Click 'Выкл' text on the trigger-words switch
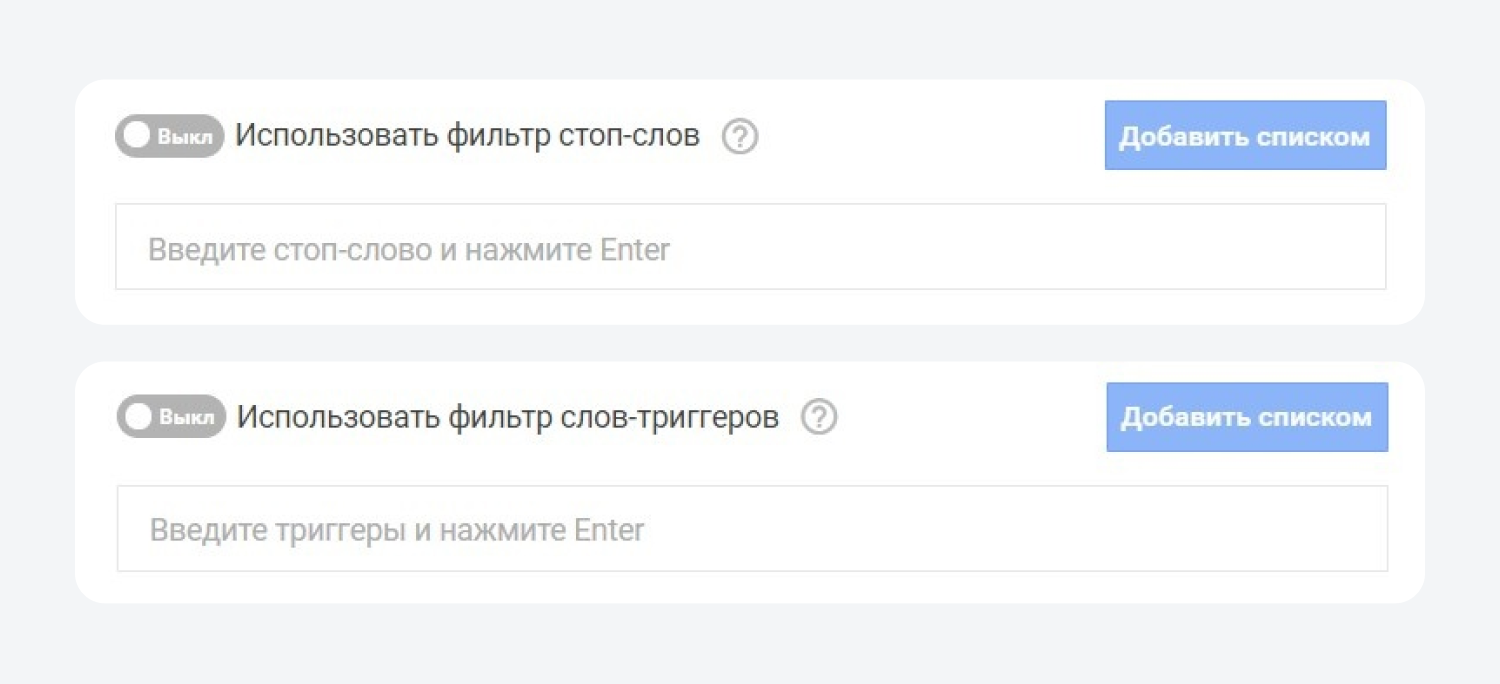 [187, 418]
